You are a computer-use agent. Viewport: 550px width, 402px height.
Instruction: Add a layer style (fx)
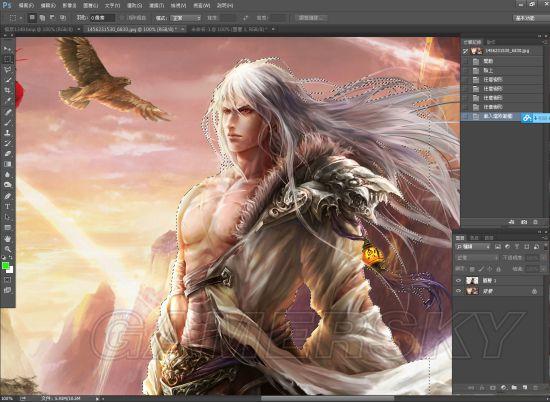482,388
